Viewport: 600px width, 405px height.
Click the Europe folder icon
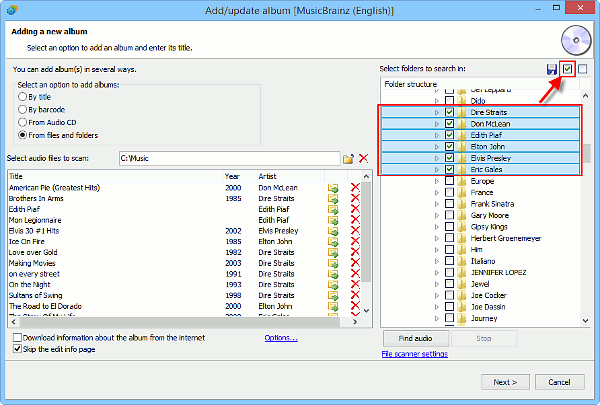coord(461,181)
